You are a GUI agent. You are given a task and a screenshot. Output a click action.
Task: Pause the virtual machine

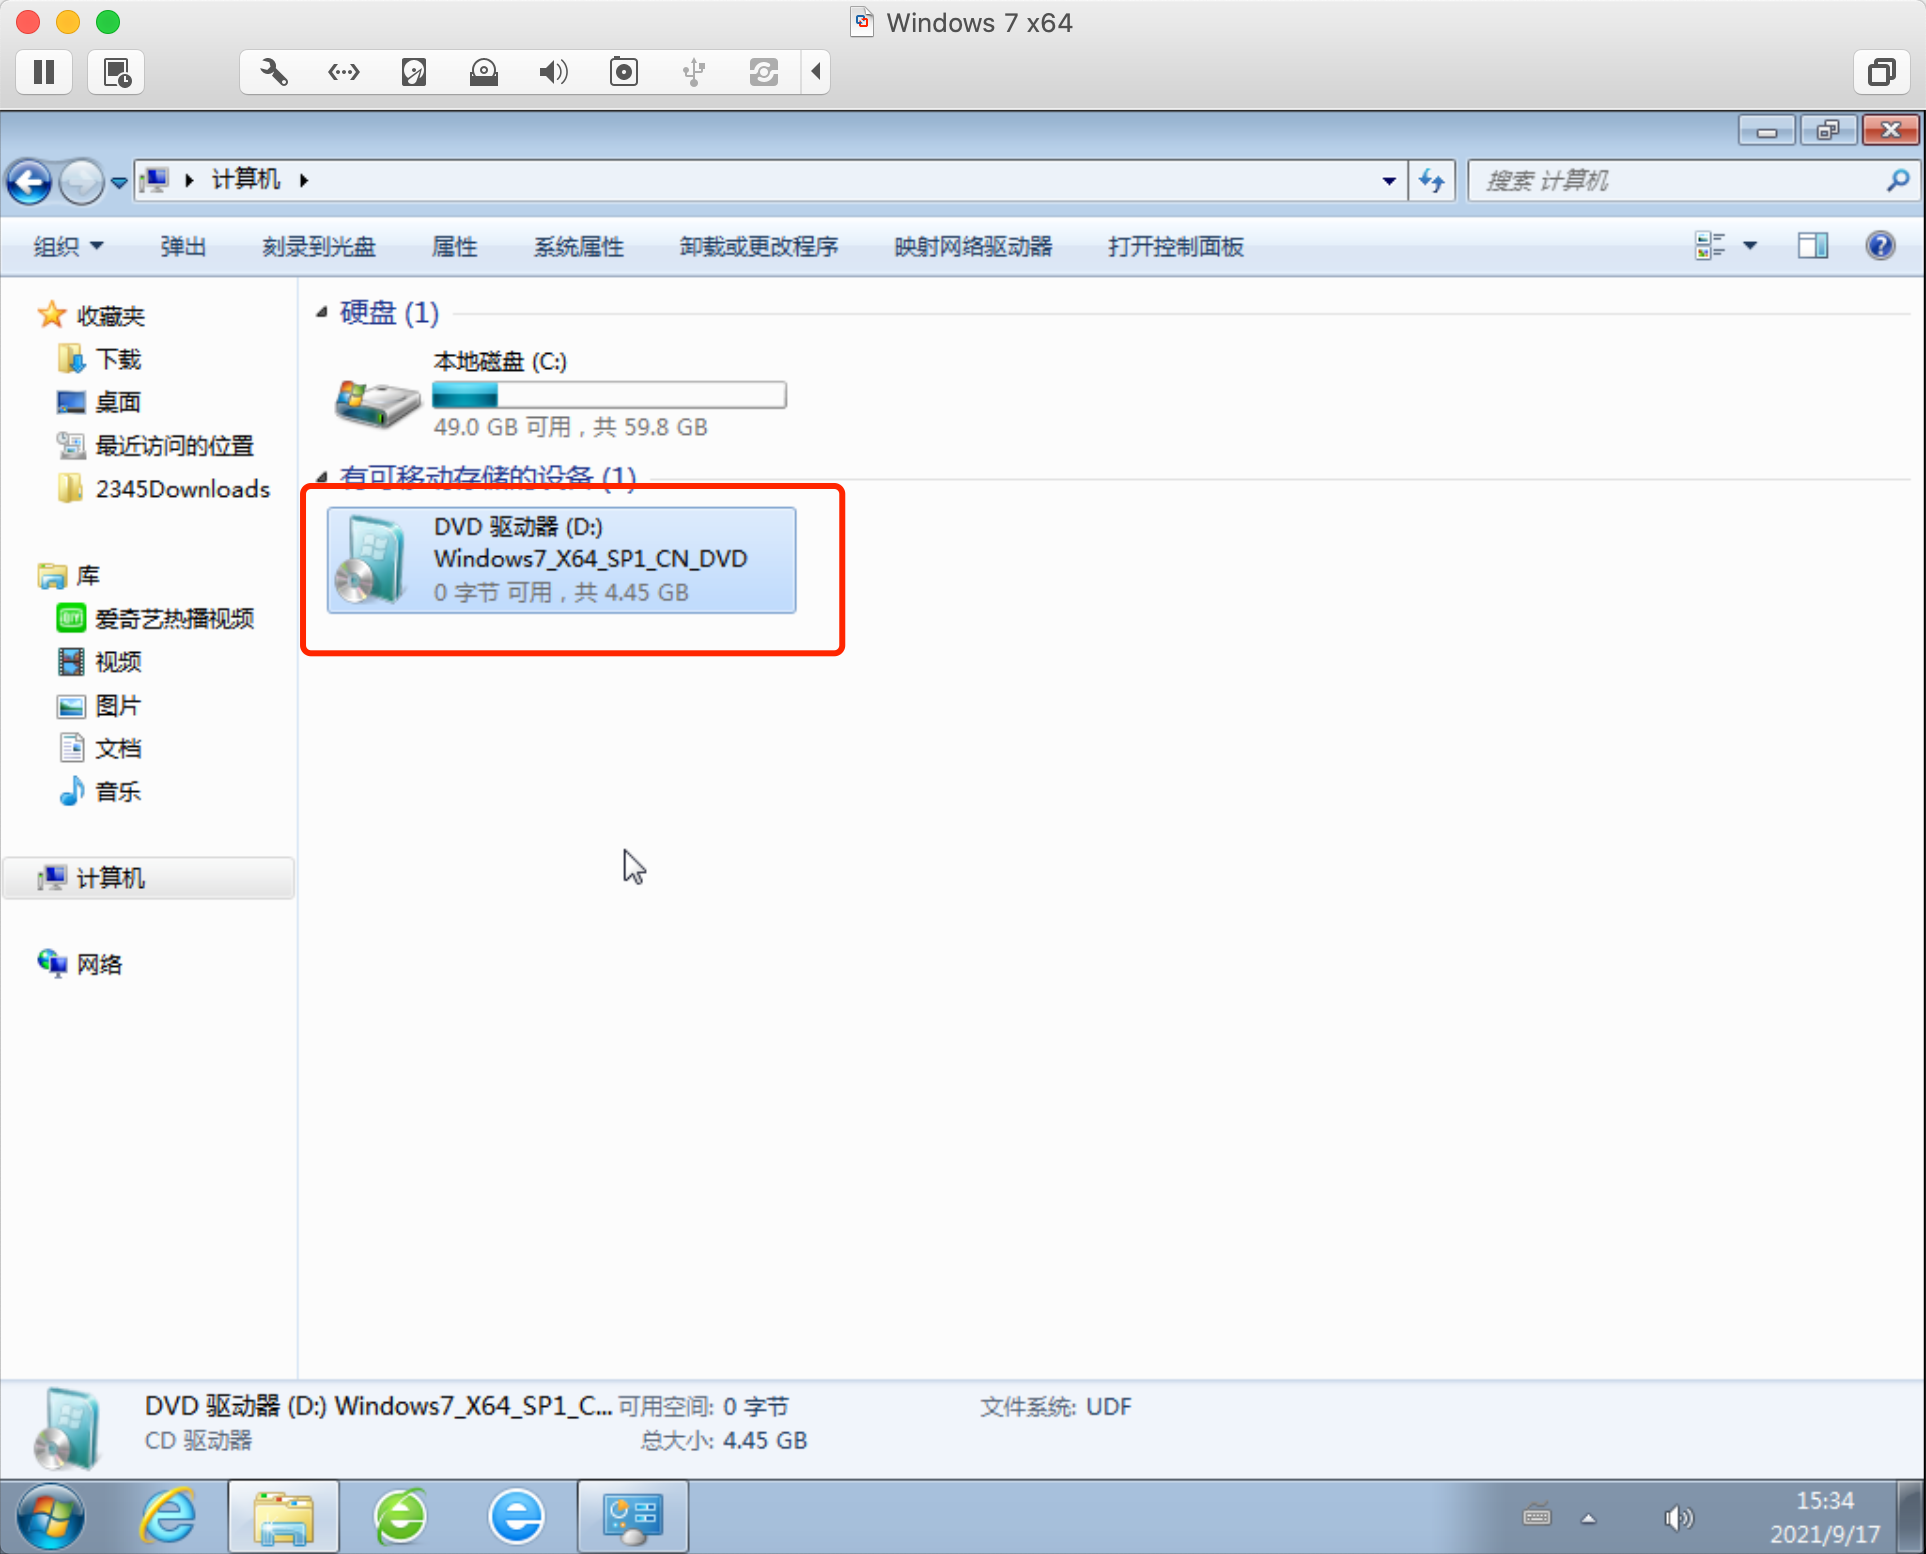pos(44,72)
